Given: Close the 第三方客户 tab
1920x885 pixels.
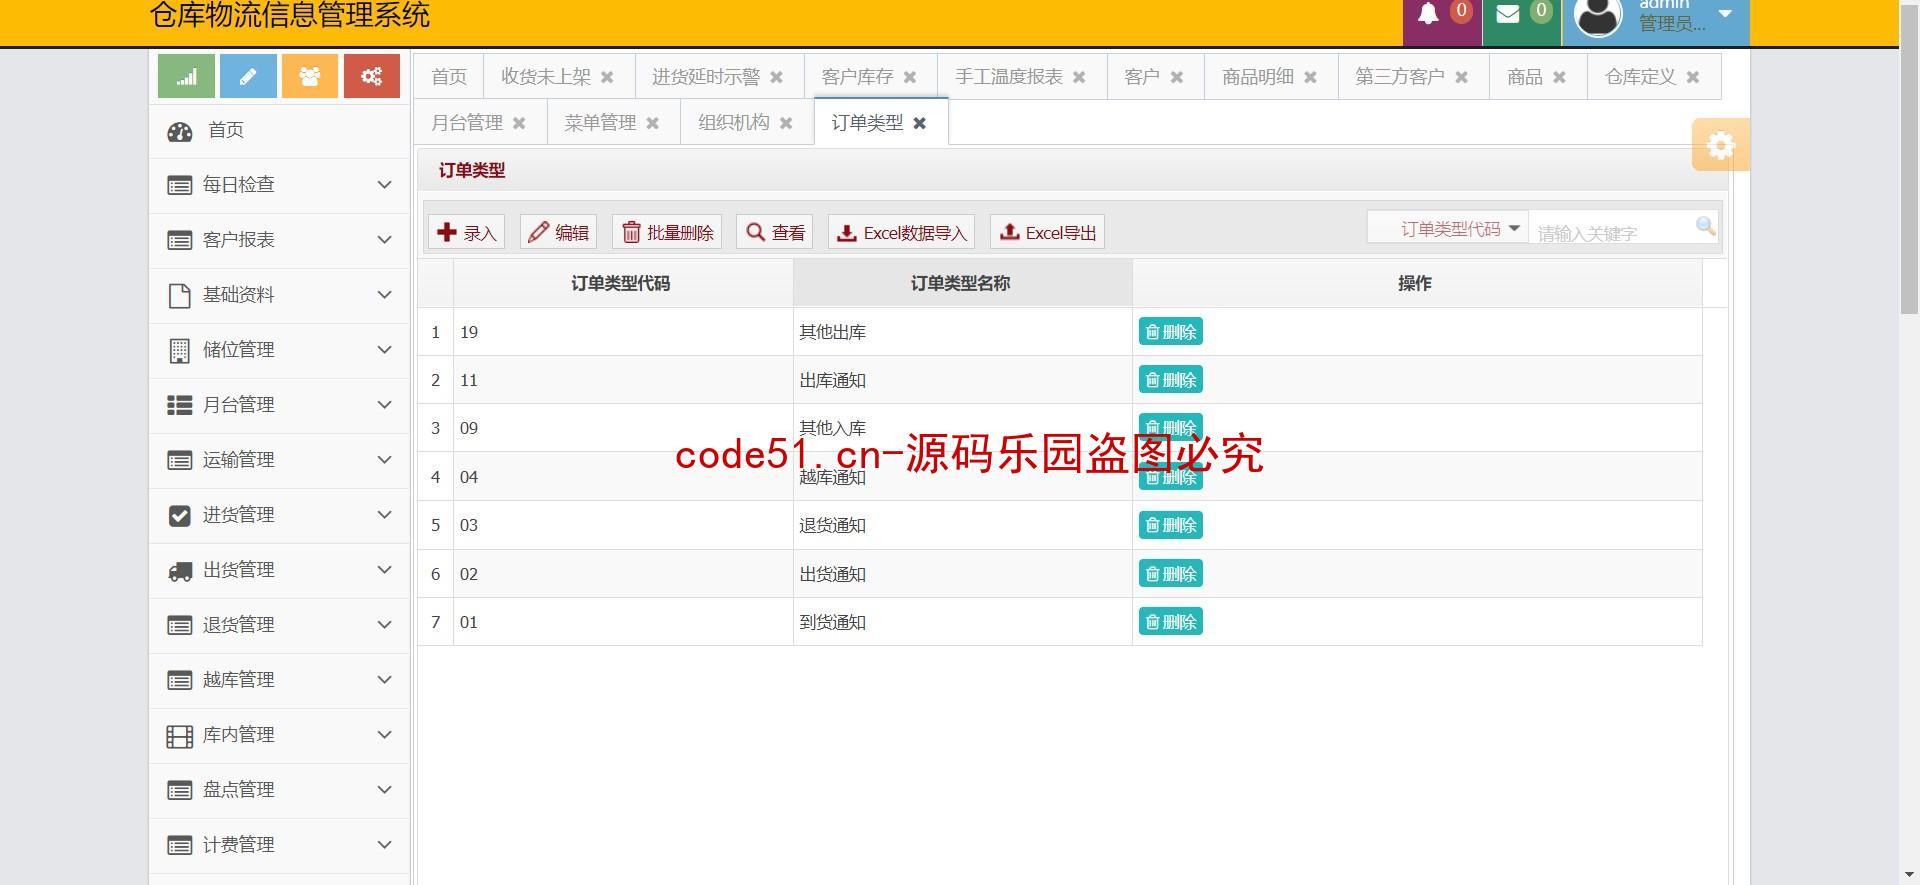Looking at the screenshot, I should [x=1461, y=77].
